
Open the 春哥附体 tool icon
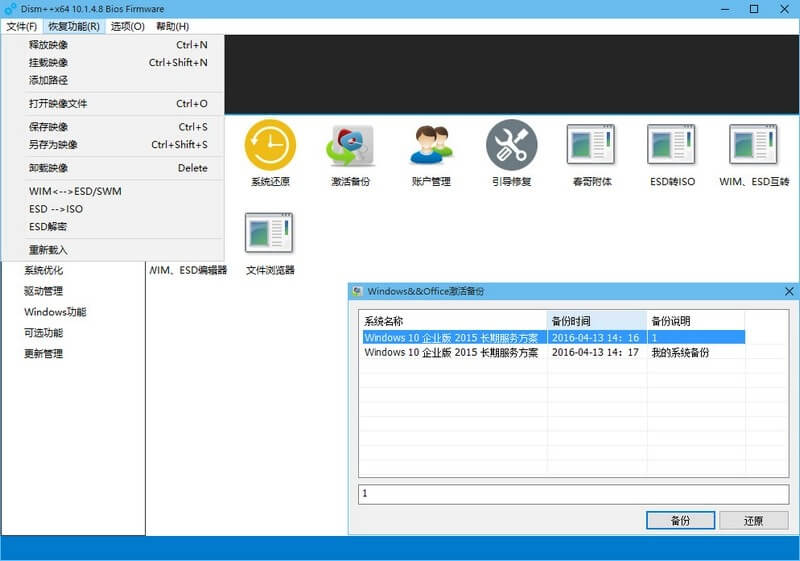click(x=591, y=146)
